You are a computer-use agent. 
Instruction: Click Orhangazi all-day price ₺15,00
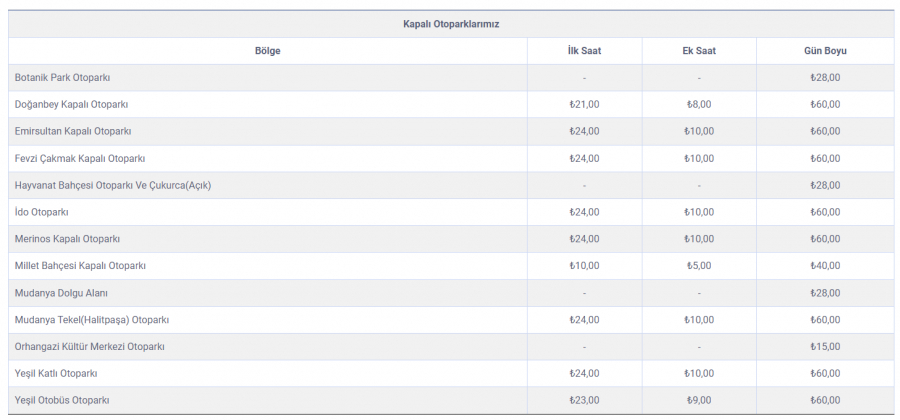(825, 347)
